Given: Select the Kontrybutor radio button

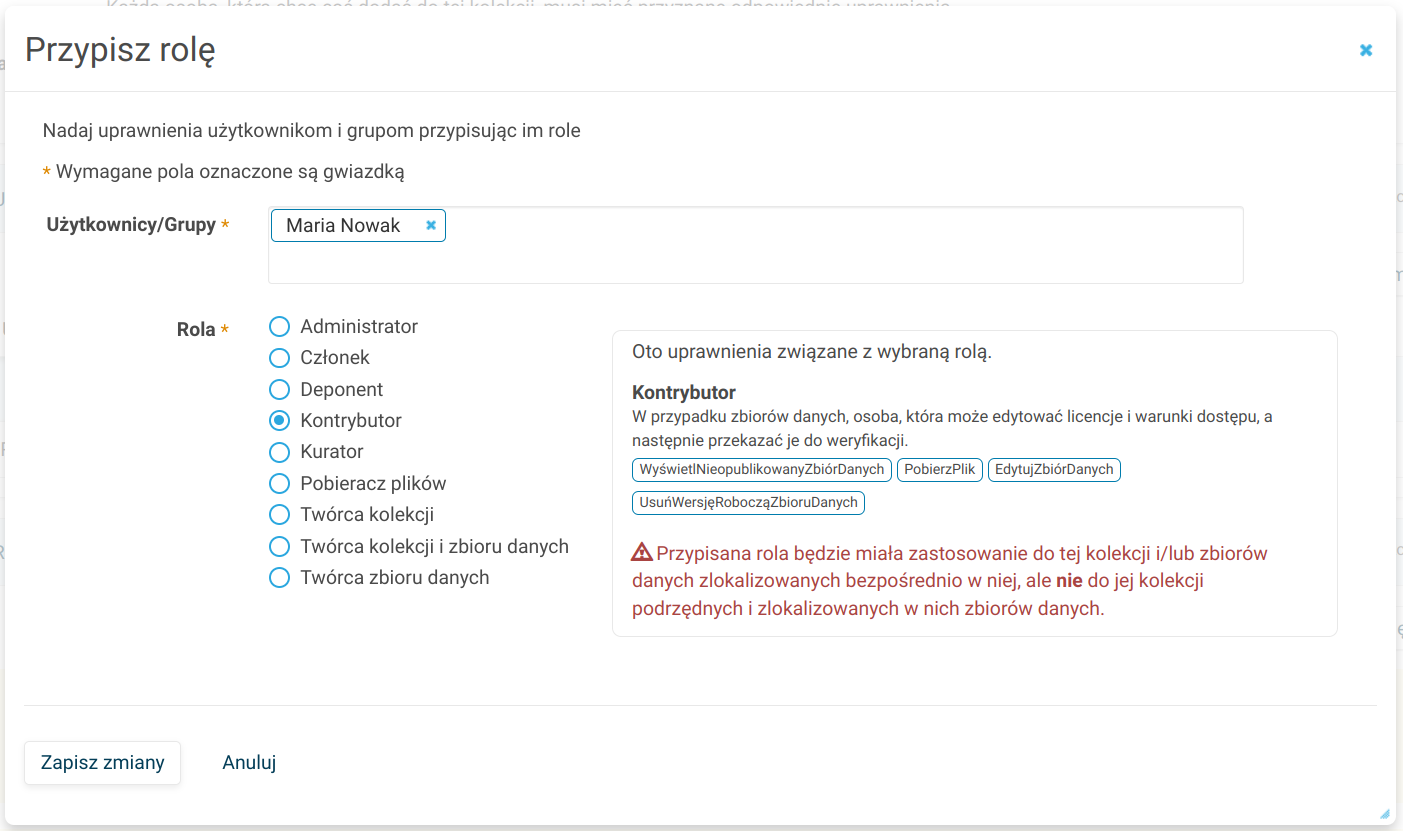Looking at the screenshot, I should tap(280, 421).
